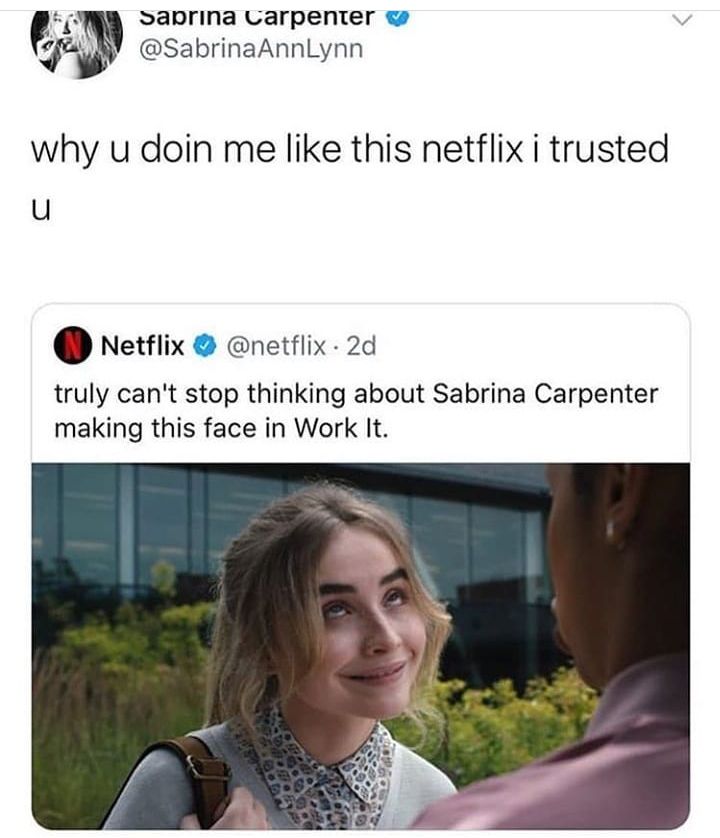
Task: View the Work It movie still image
Action: point(361,646)
